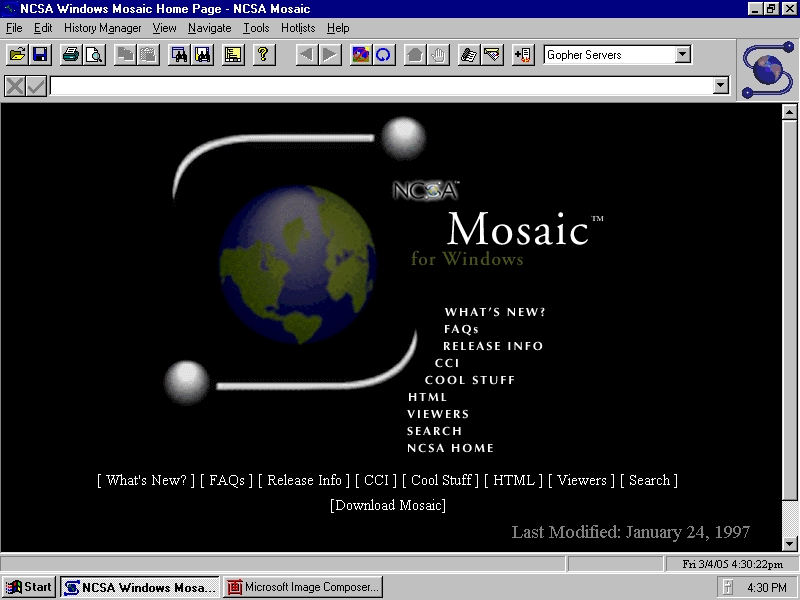Viewport: 800px width, 600px height.
Task: Click the gray checkmark accept URL button
Action: pyautogui.click(x=36, y=86)
